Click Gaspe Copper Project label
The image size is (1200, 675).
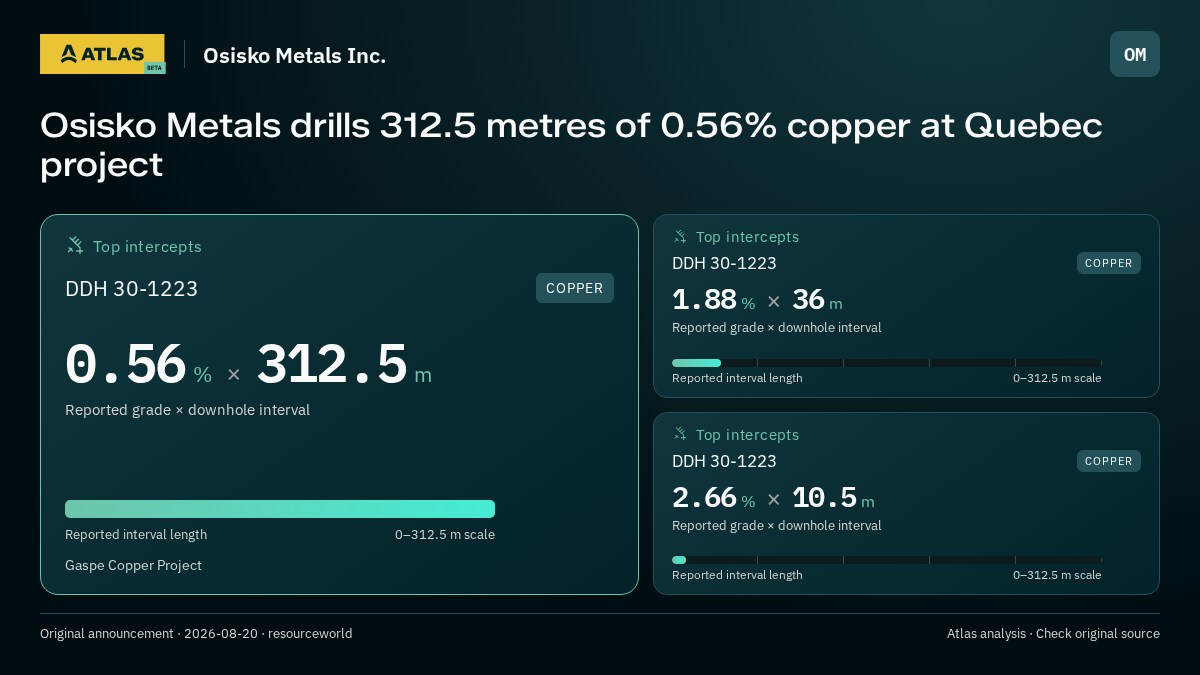[x=133, y=565]
